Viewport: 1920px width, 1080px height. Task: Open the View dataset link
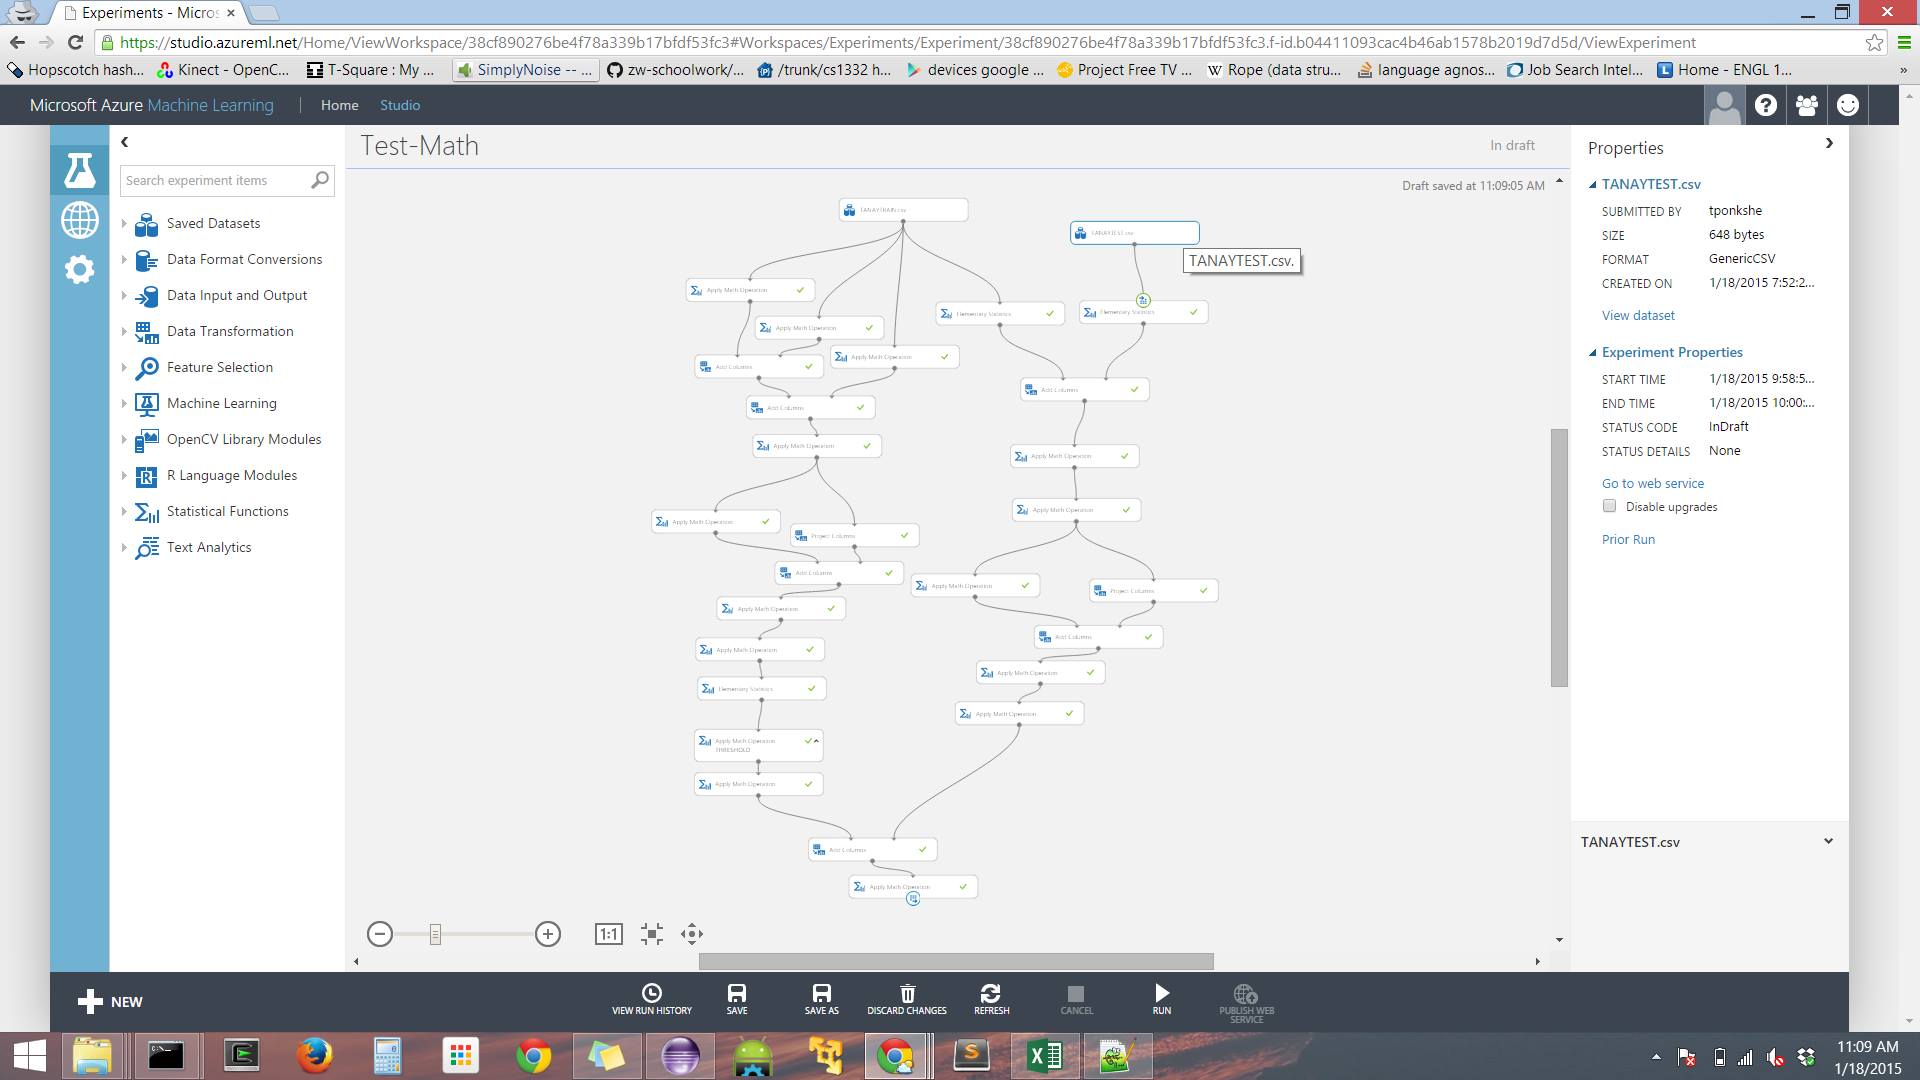pyautogui.click(x=1637, y=315)
